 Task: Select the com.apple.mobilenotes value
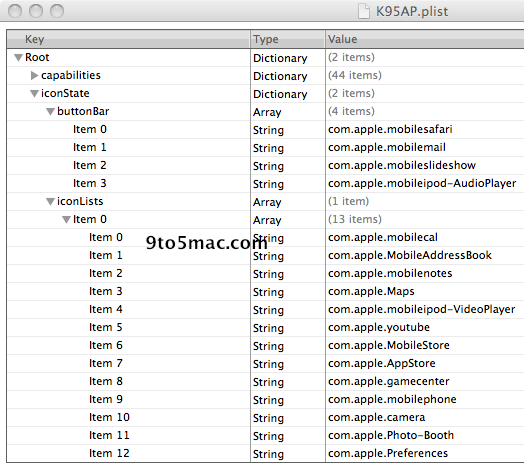(390, 273)
